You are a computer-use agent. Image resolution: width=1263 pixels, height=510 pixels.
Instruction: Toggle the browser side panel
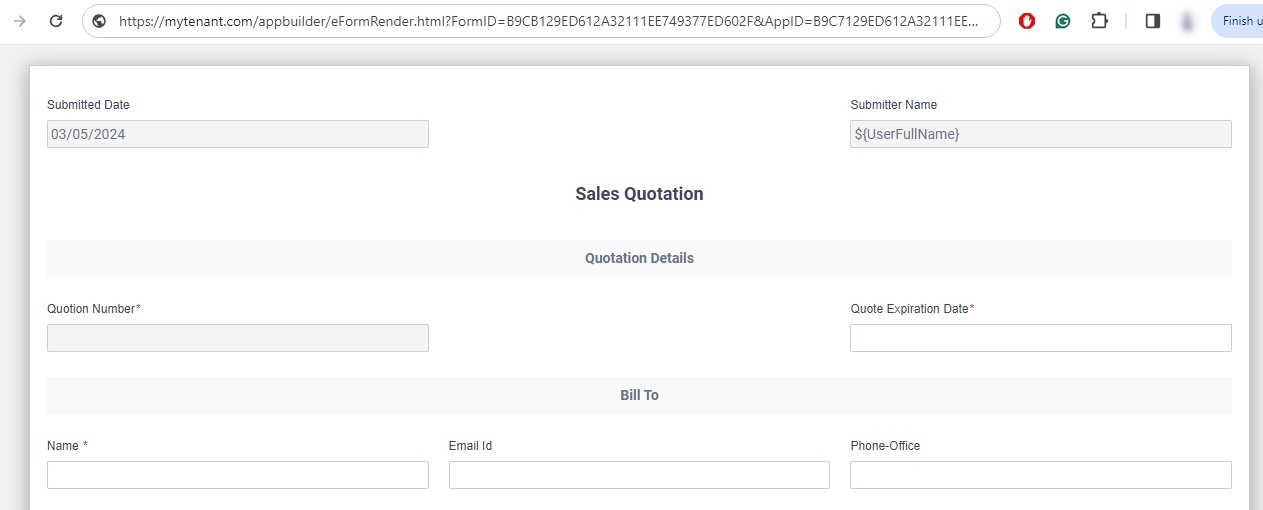pos(1153,21)
